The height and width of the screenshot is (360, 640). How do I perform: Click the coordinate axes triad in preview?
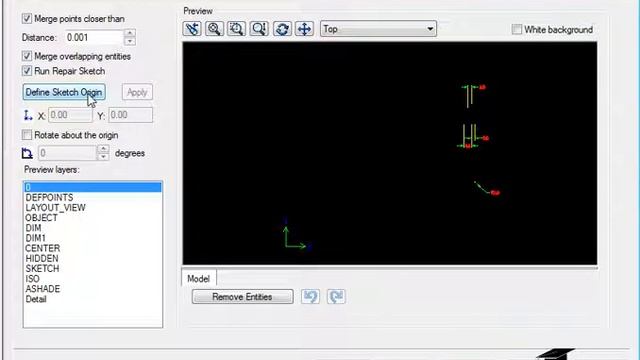pos(297,235)
